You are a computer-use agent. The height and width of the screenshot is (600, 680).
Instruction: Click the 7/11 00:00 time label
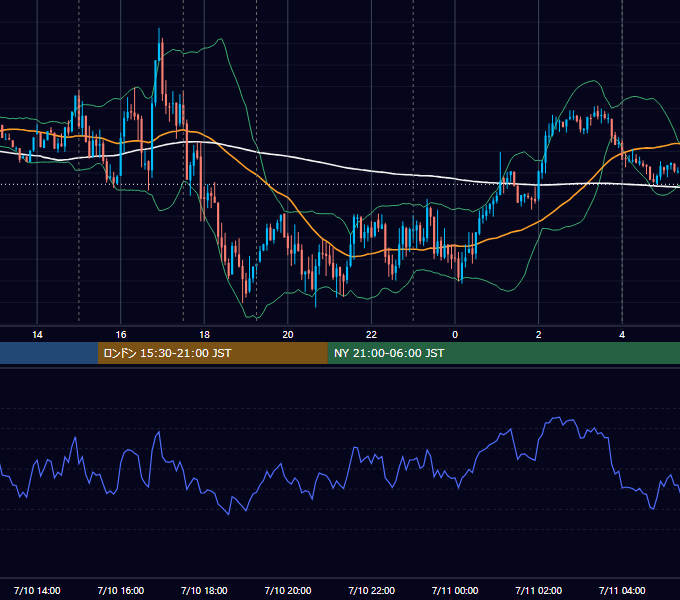(455, 590)
